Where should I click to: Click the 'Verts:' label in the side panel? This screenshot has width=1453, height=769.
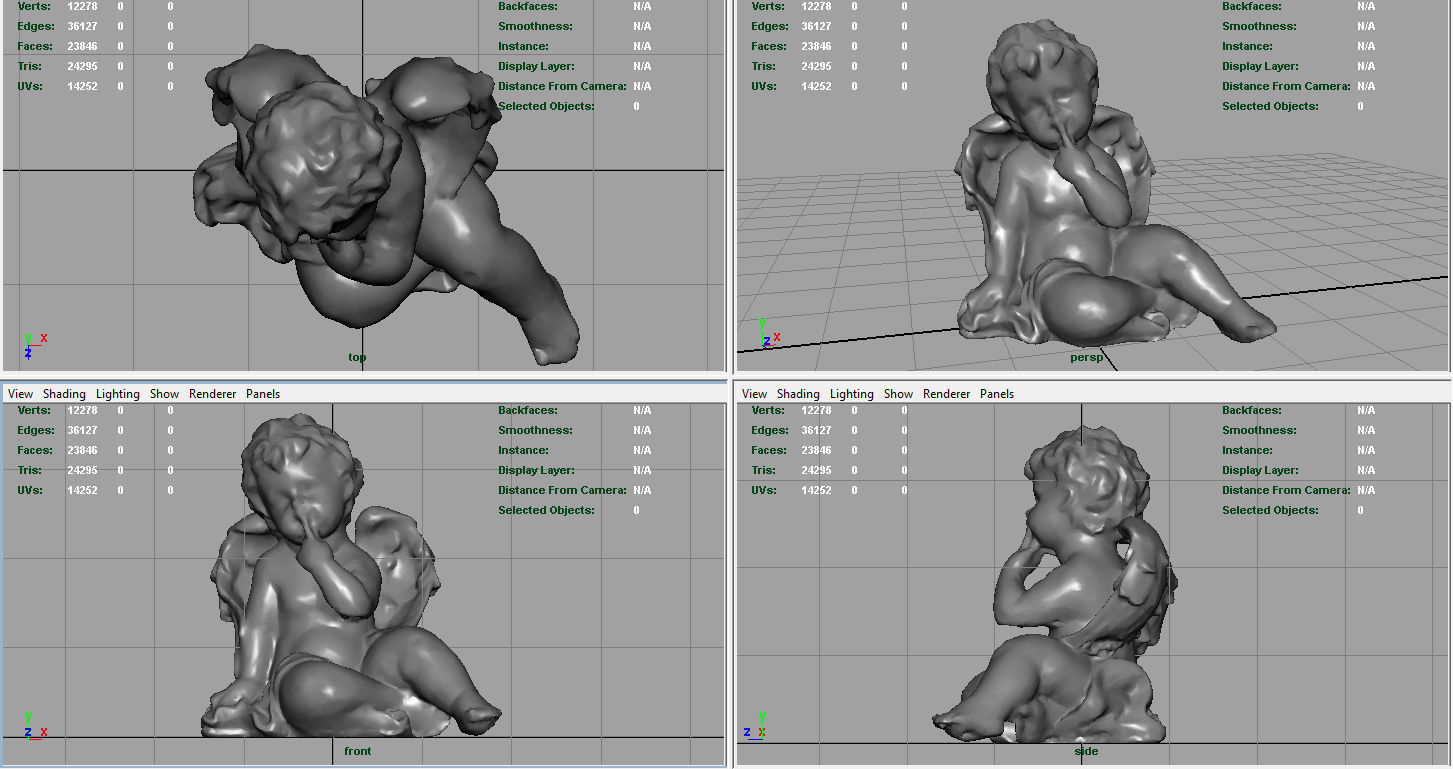[768, 410]
